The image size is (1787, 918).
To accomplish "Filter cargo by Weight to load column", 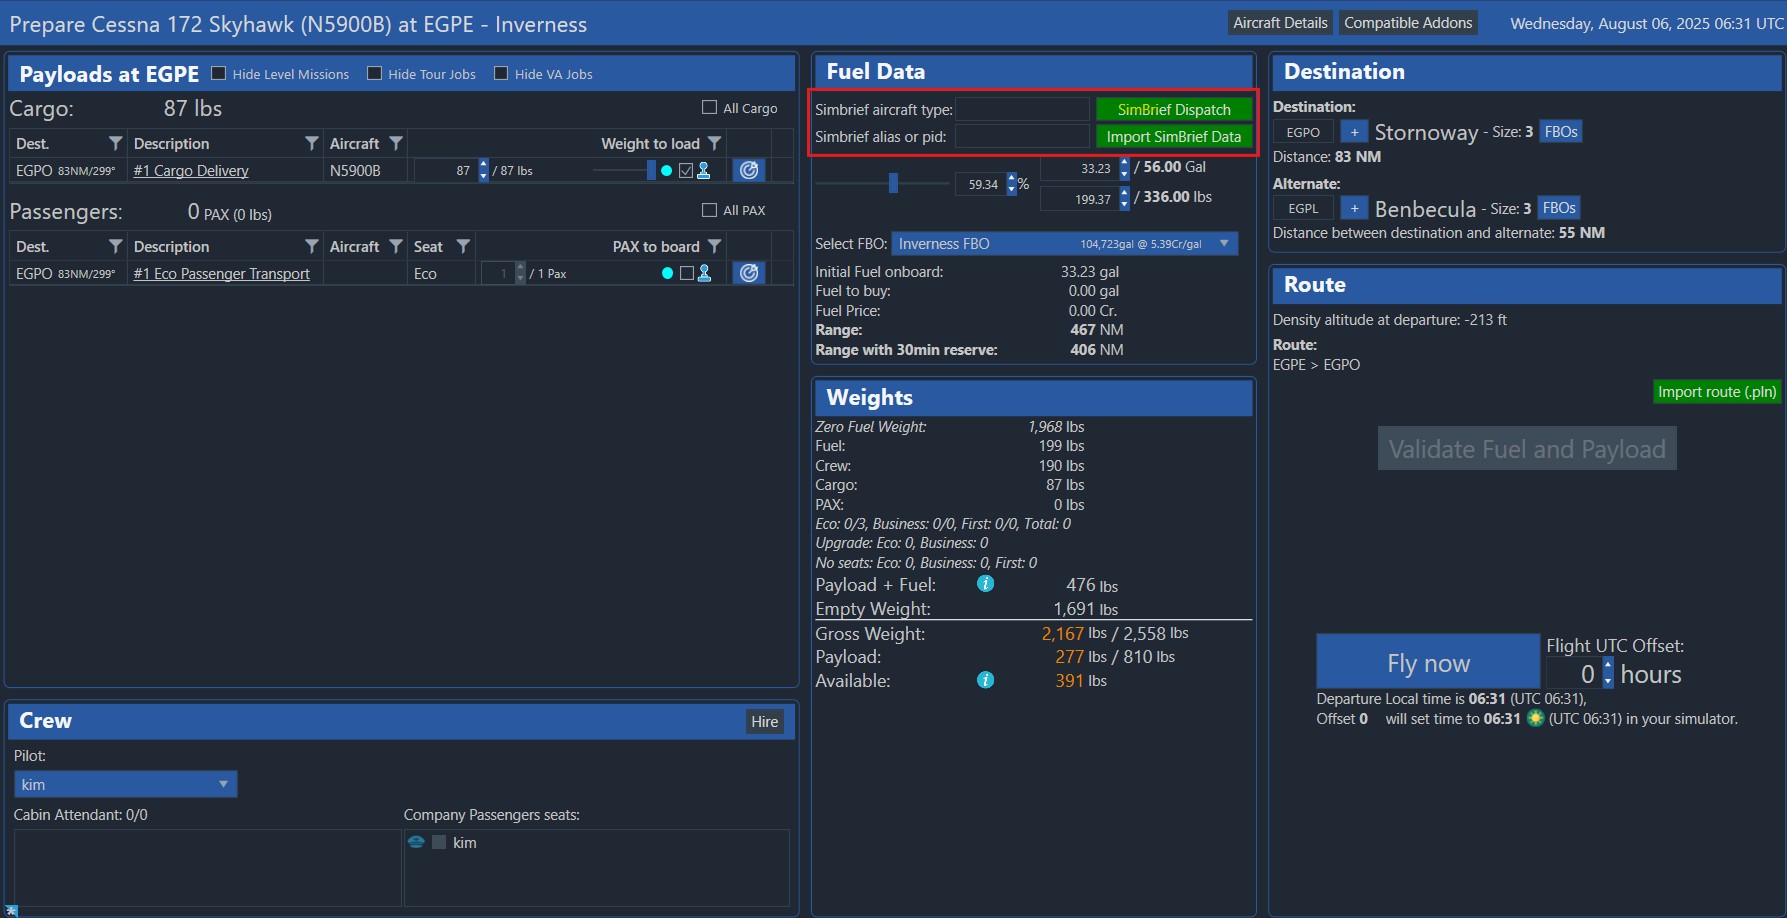I will coord(714,144).
